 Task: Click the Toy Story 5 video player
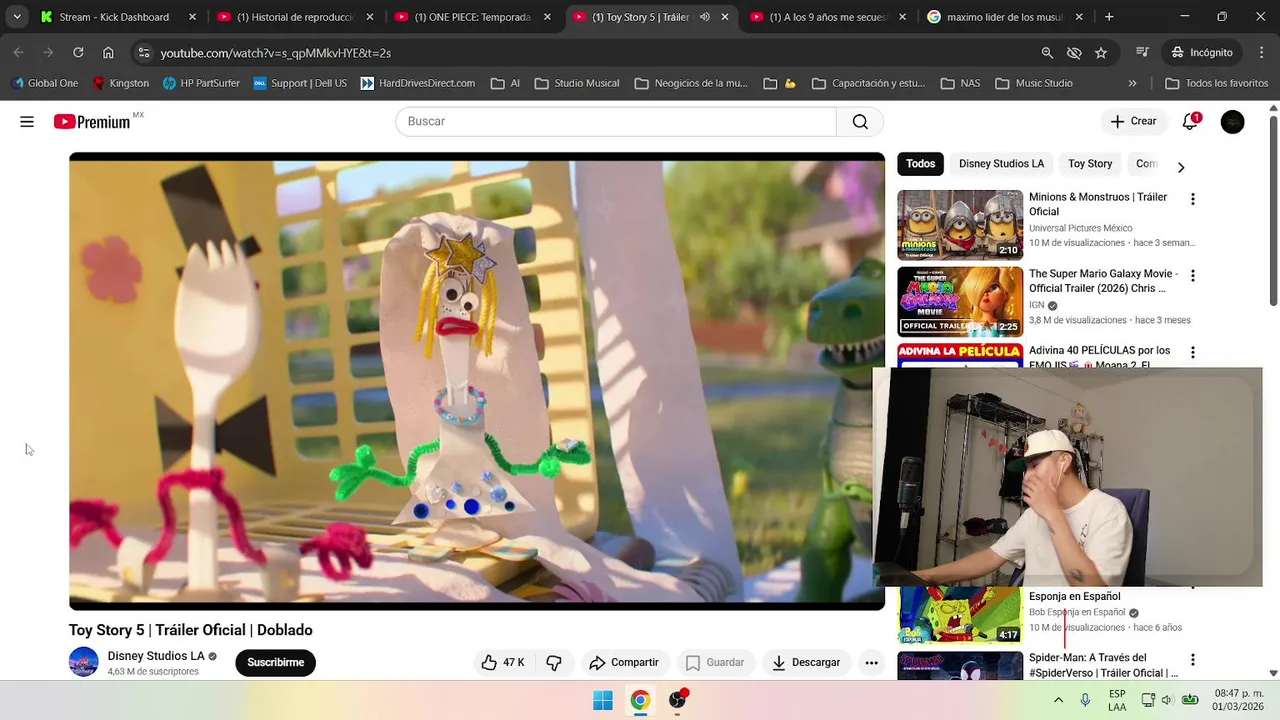[x=477, y=381]
